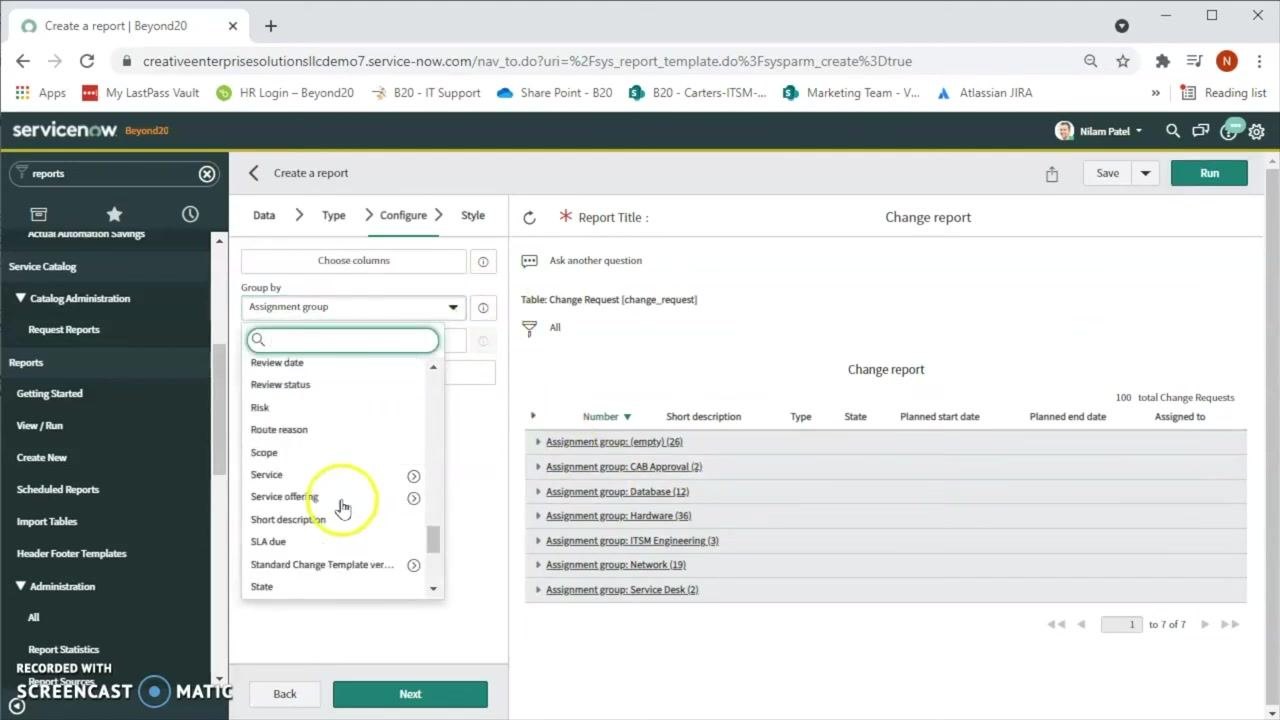The height and width of the screenshot is (720, 1280).
Task: Open Create New report module
Action: click(42, 457)
